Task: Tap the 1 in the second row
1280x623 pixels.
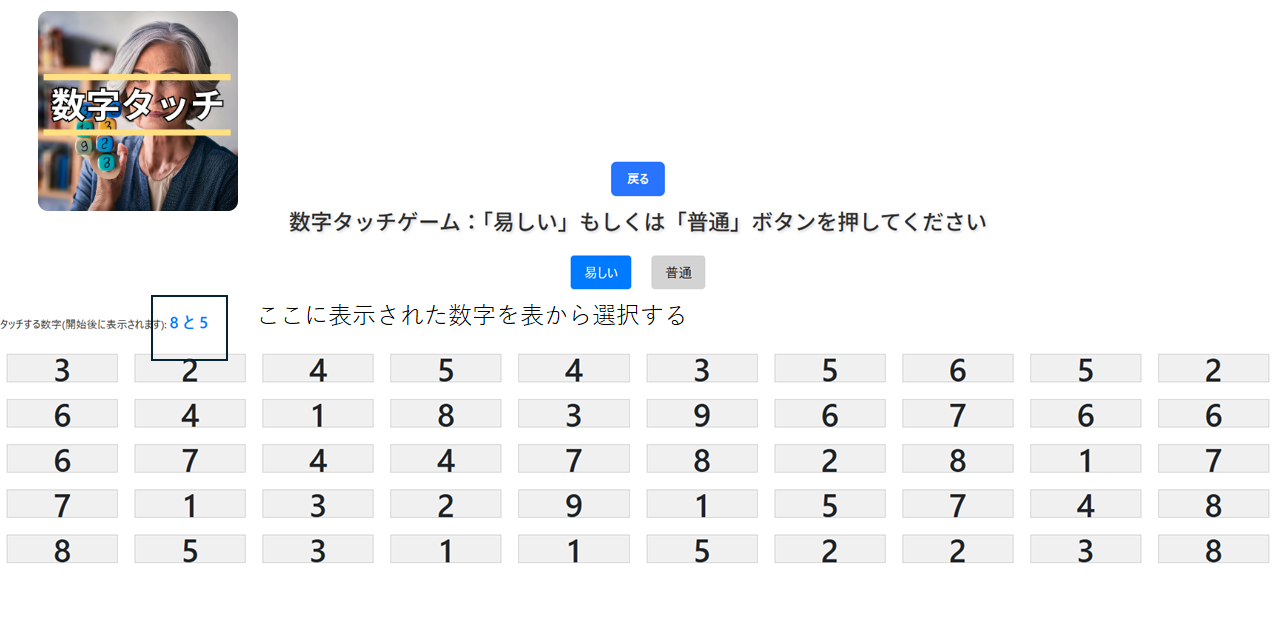Action: (x=317, y=414)
